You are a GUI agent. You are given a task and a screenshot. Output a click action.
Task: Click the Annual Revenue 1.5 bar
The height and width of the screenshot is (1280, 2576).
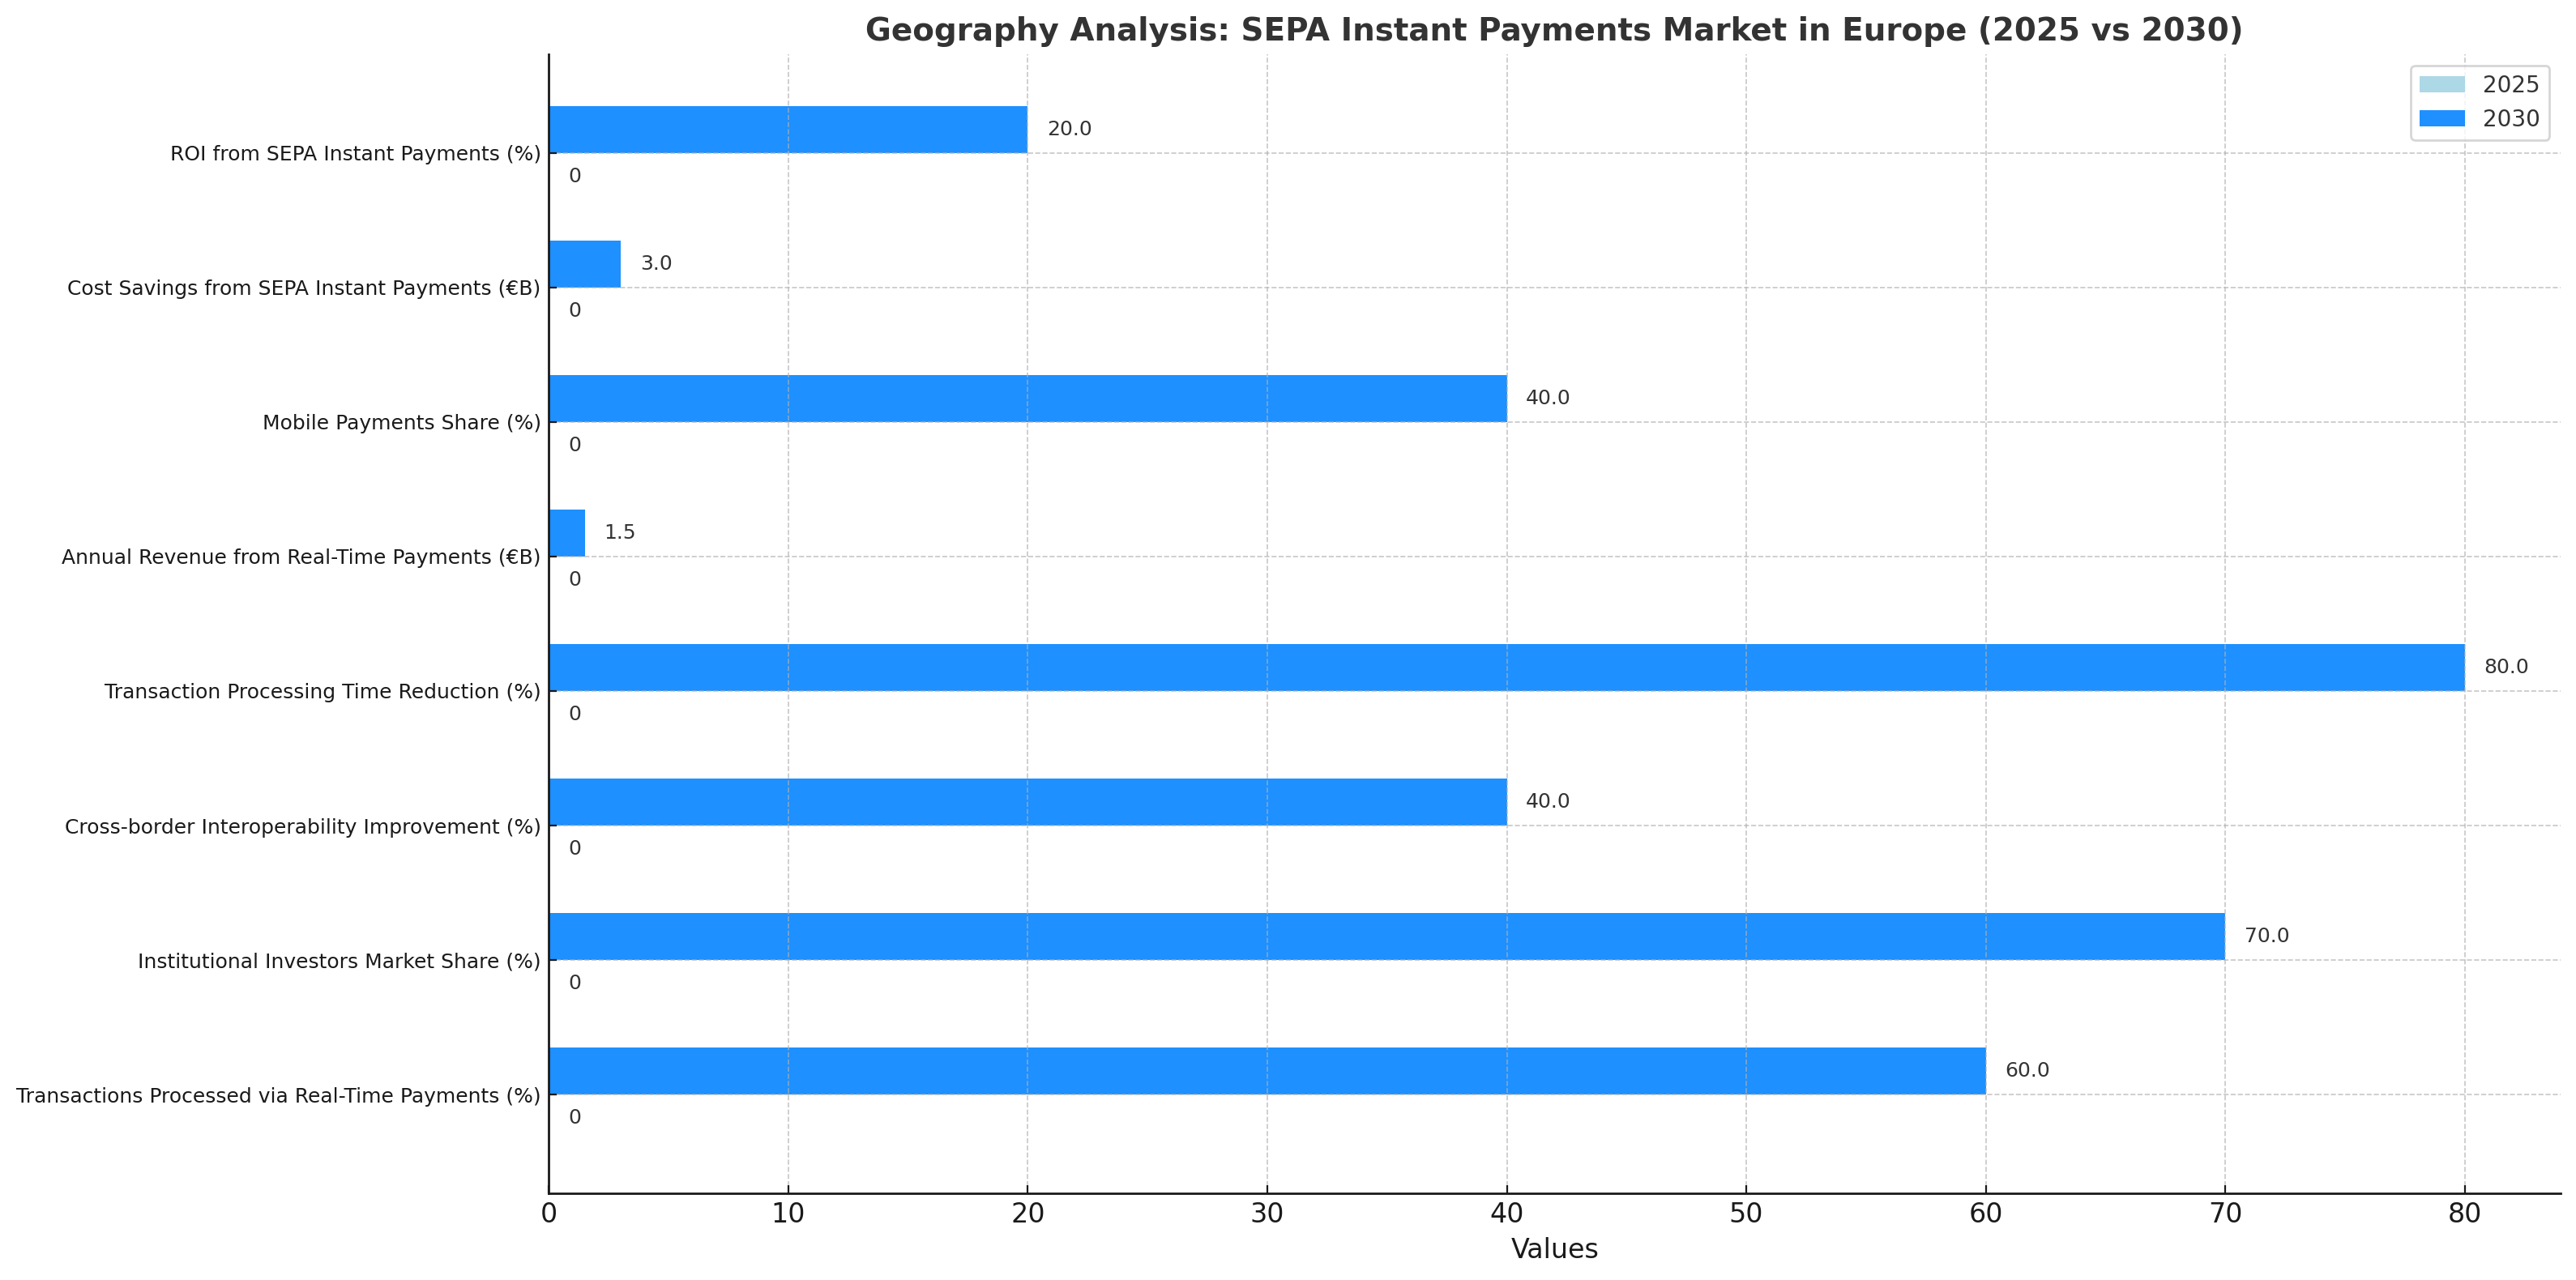click(x=567, y=533)
